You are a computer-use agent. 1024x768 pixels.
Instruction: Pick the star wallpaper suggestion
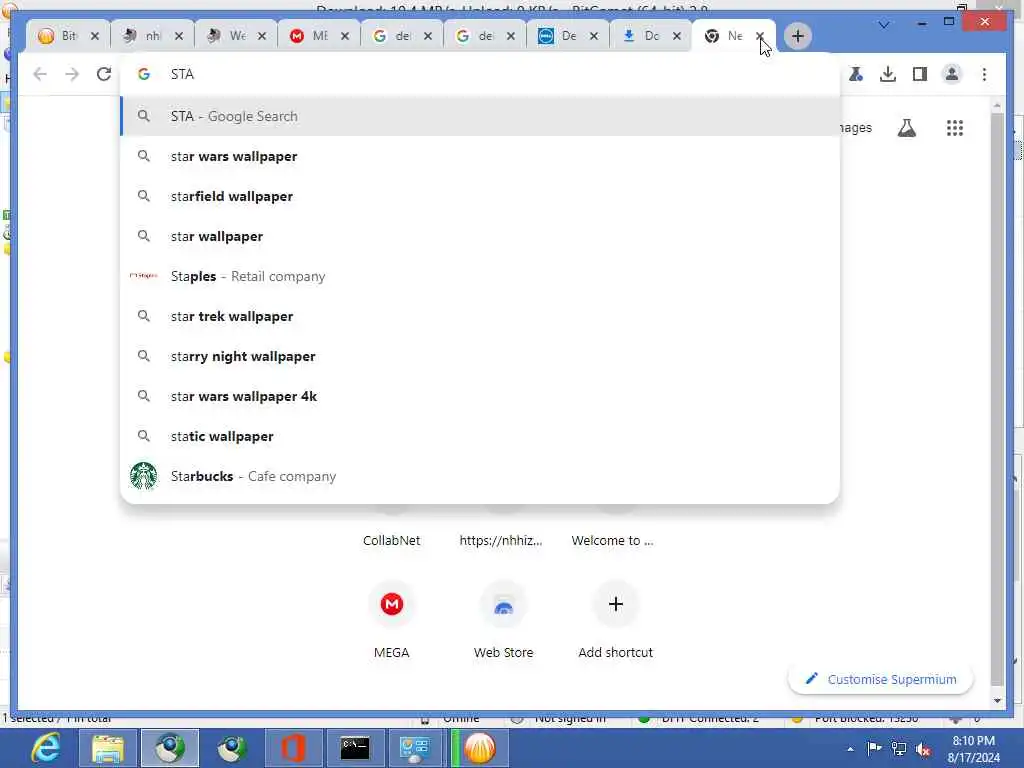(x=480, y=236)
